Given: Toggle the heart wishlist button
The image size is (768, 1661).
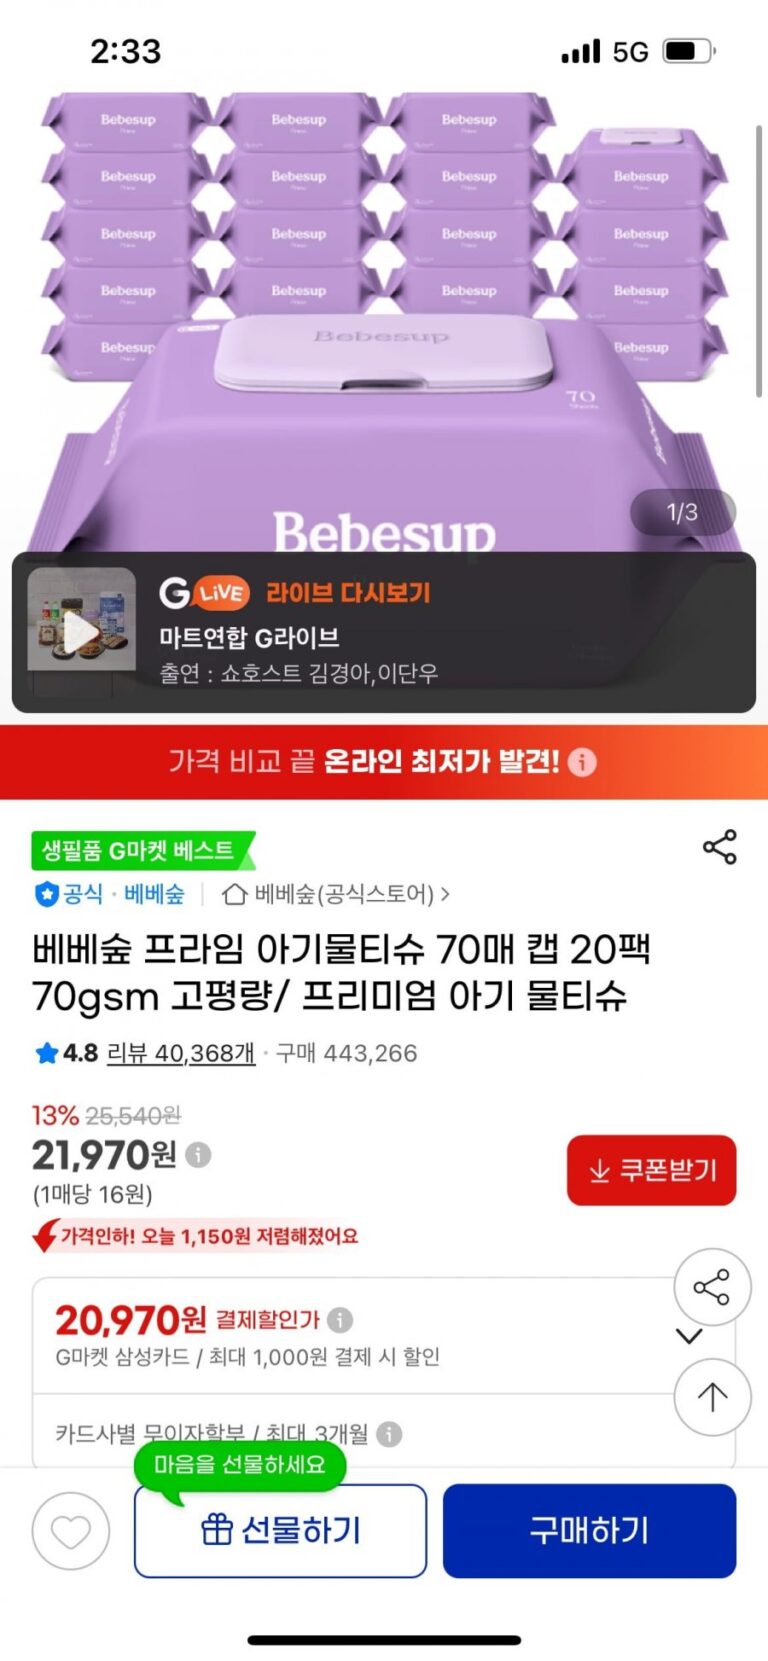Looking at the screenshot, I should pyautogui.click(x=71, y=1531).
